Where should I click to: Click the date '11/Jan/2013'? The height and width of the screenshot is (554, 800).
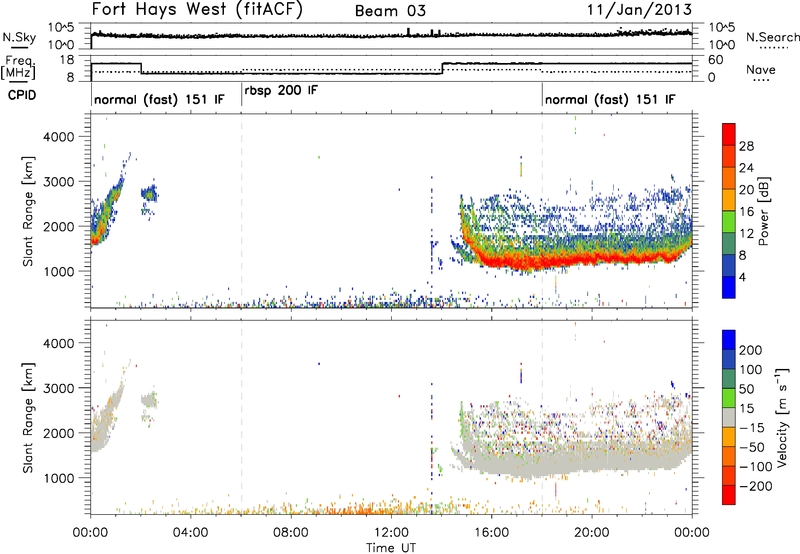pyautogui.click(x=639, y=9)
